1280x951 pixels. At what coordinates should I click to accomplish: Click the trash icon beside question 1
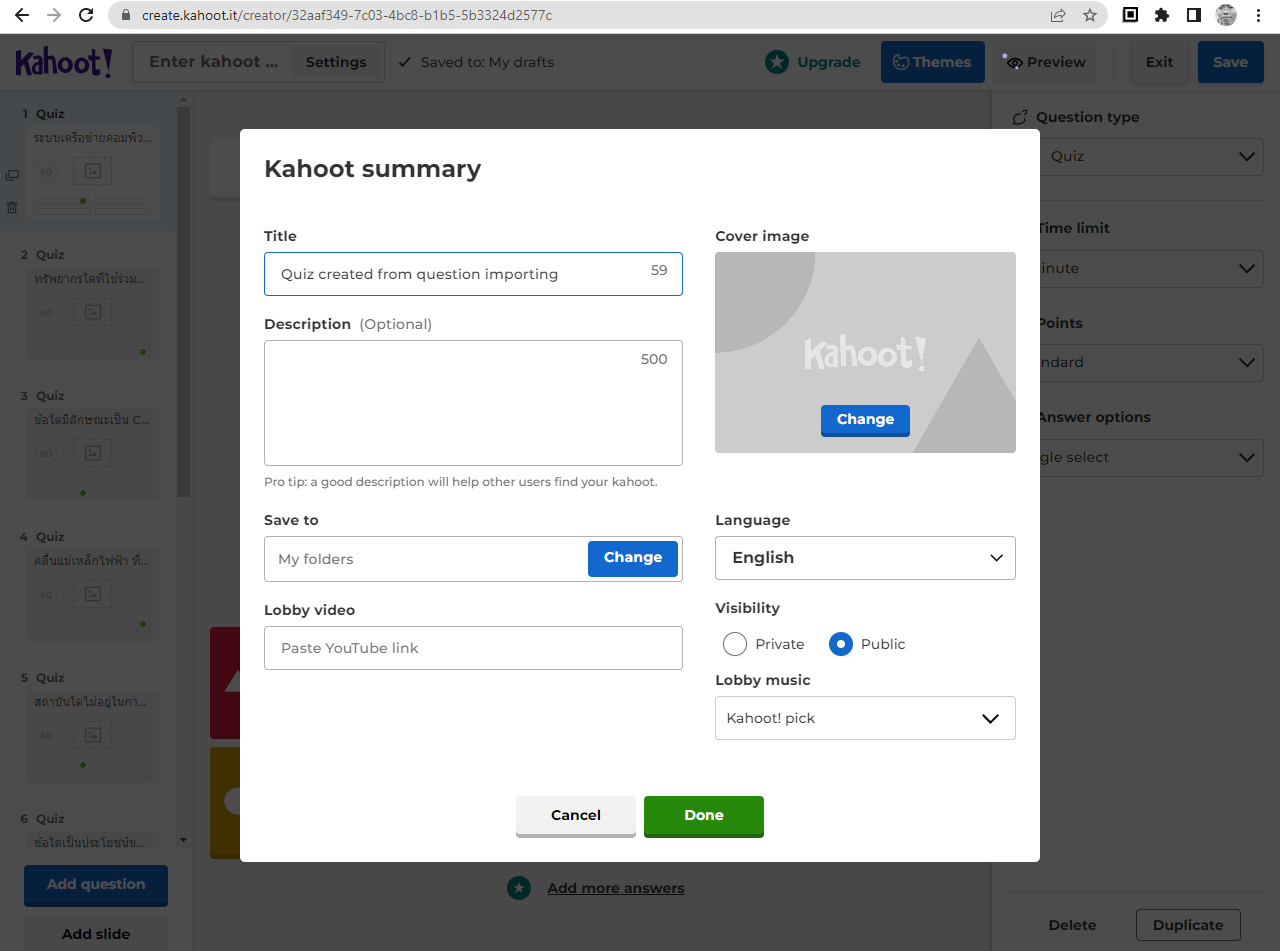12,207
